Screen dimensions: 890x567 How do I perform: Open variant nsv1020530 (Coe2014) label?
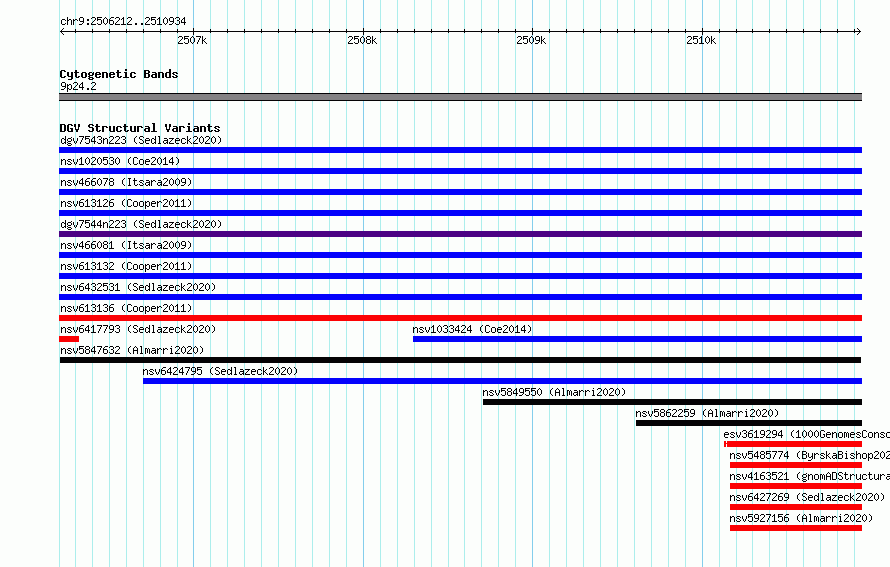(120, 161)
